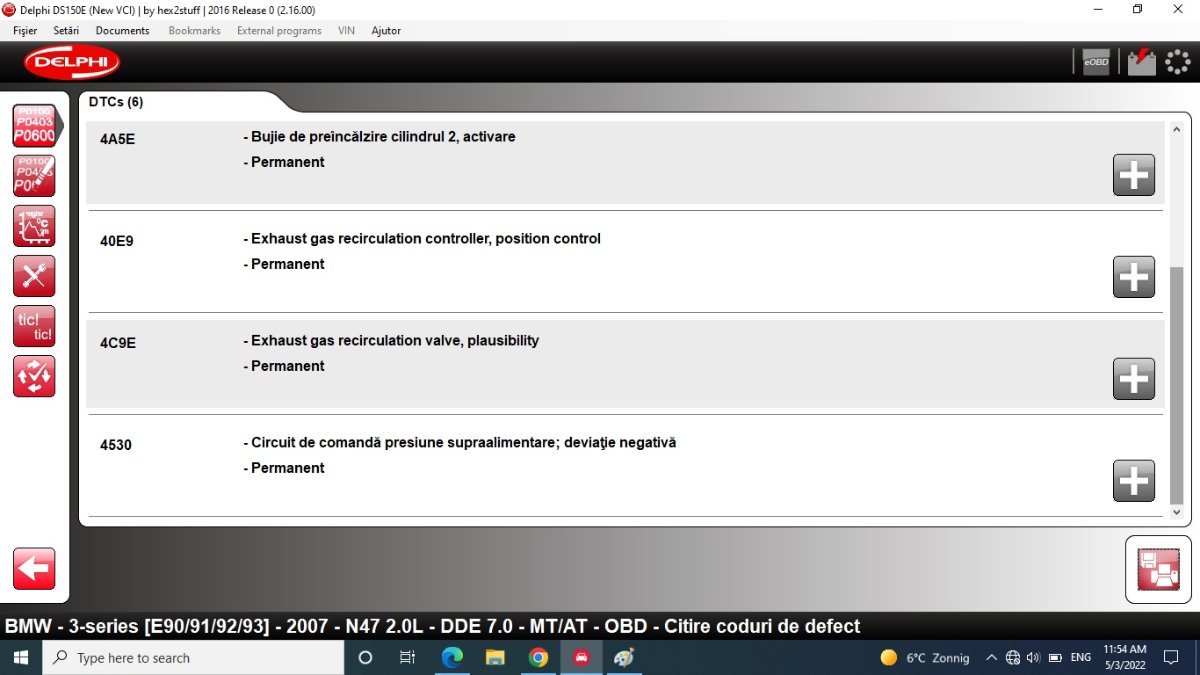Click the battery voltage icon in the header
Screen dimensions: 1200x675
[1141, 62]
